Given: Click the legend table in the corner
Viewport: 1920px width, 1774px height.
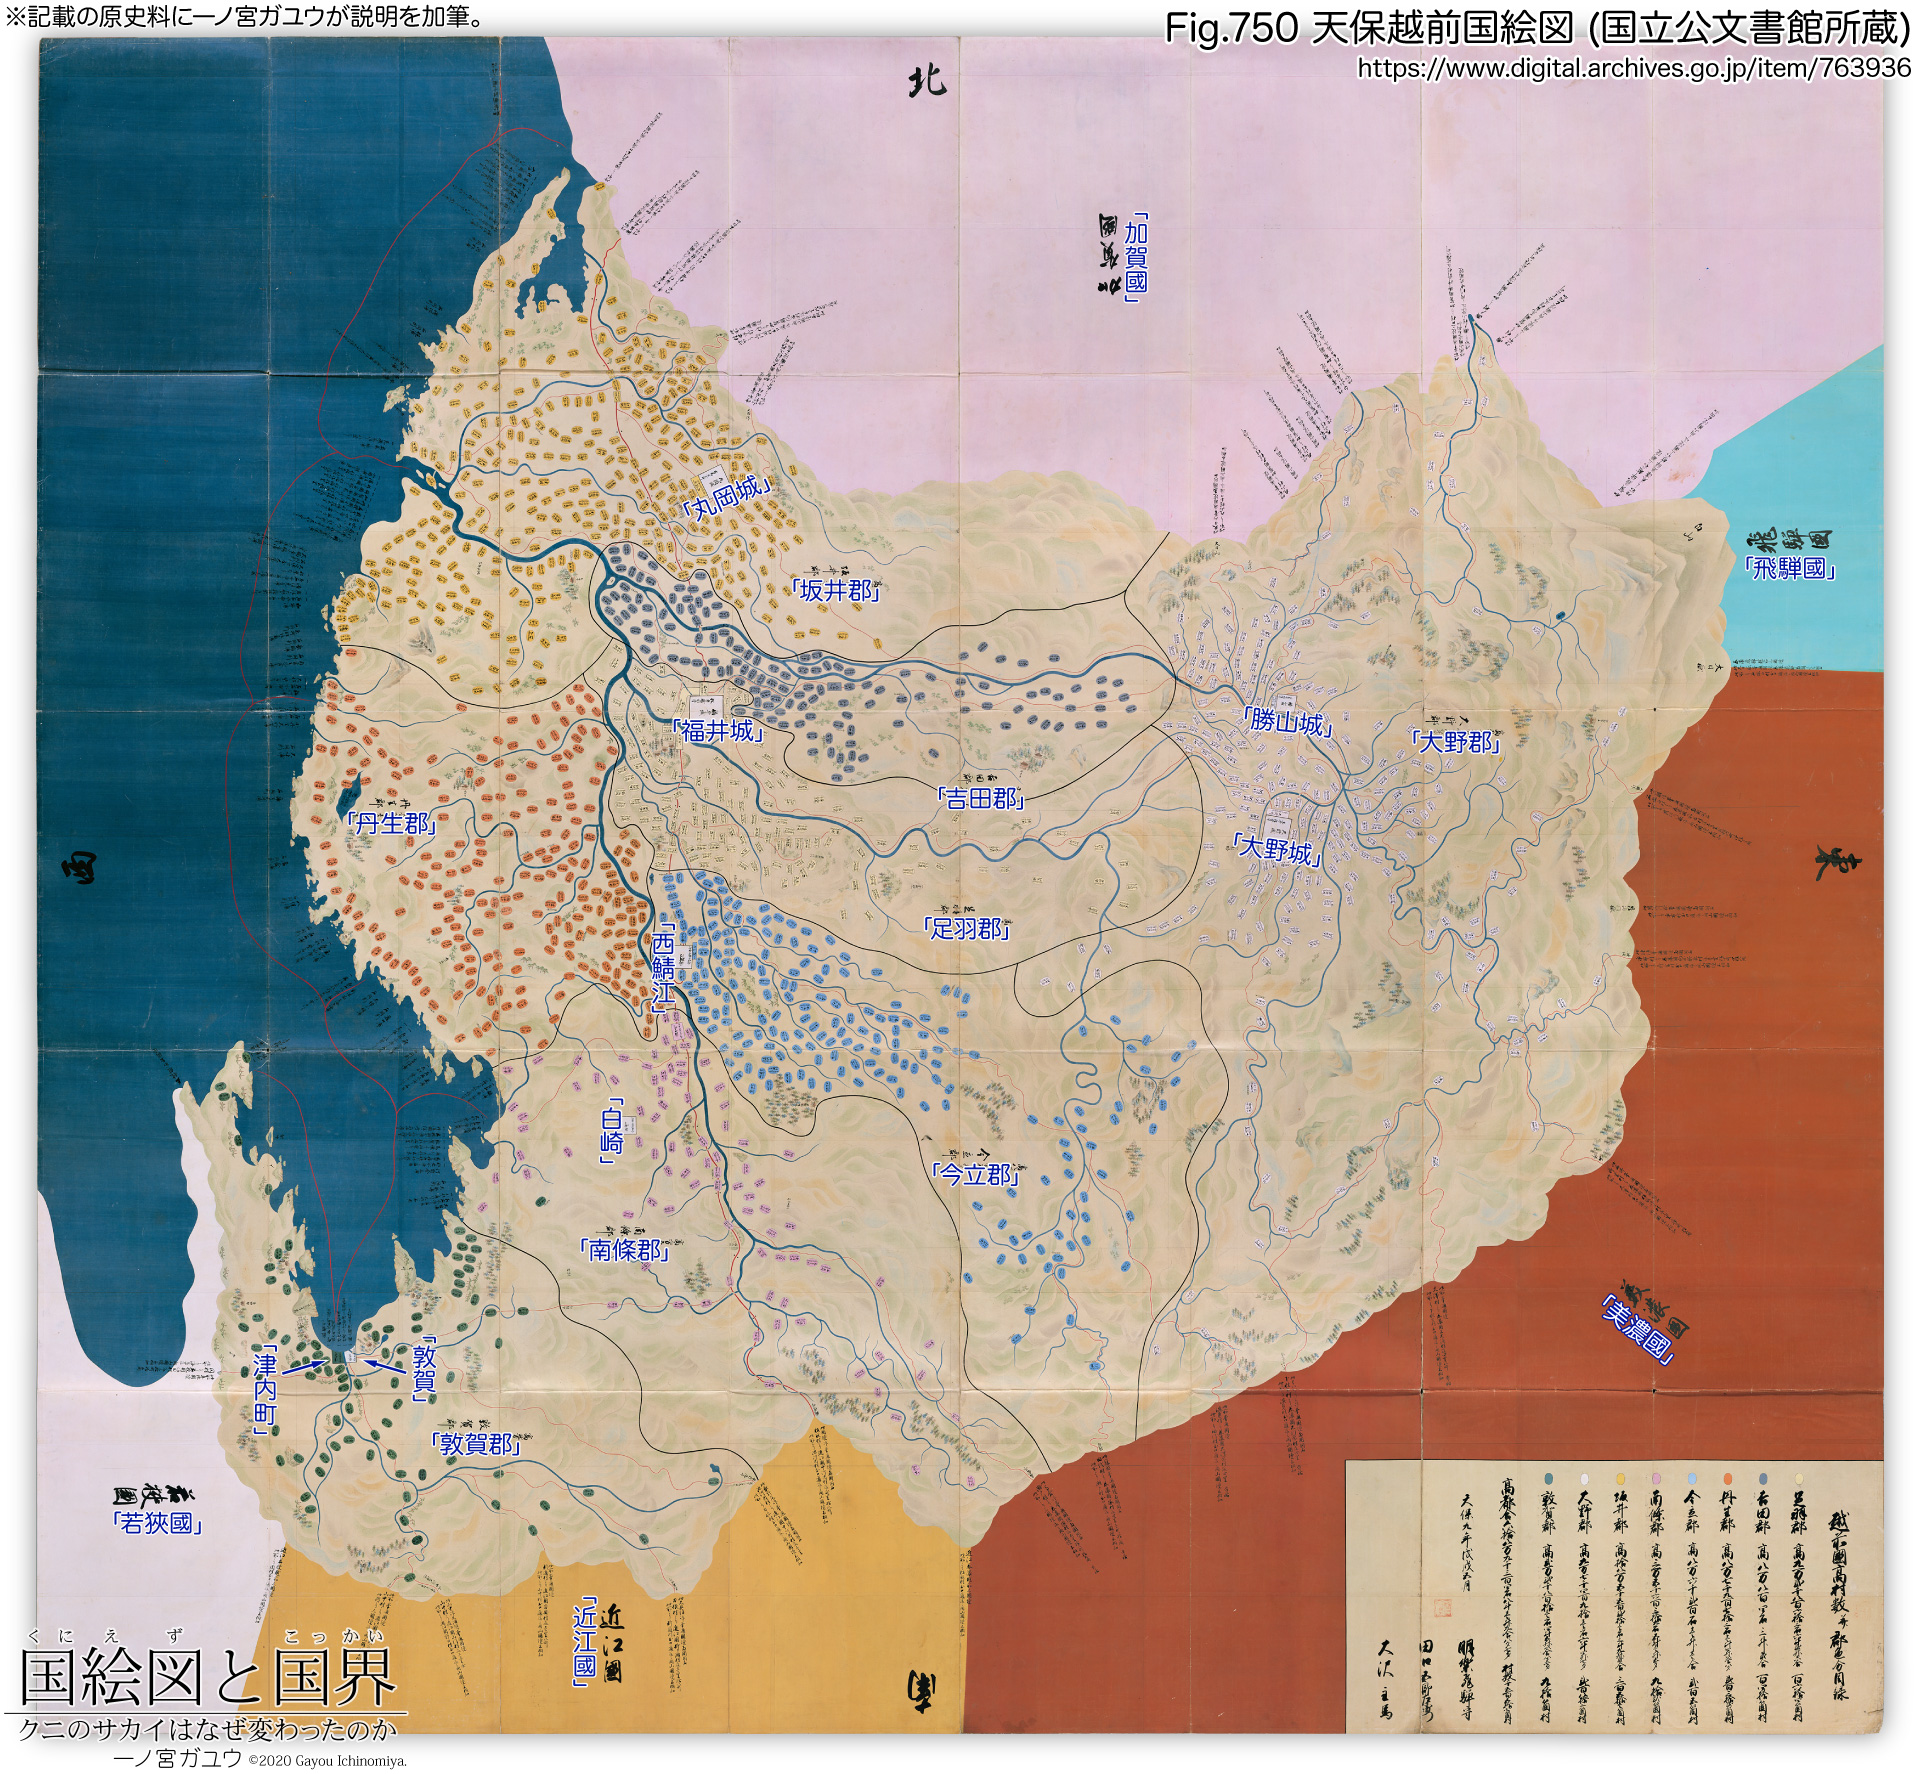Looking at the screenshot, I should [x=1612, y=1595].
